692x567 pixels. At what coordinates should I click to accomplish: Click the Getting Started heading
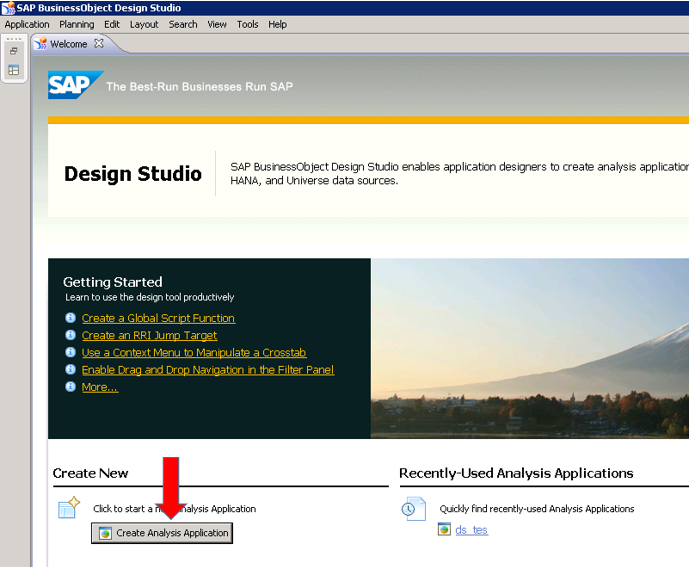(113, 282)
